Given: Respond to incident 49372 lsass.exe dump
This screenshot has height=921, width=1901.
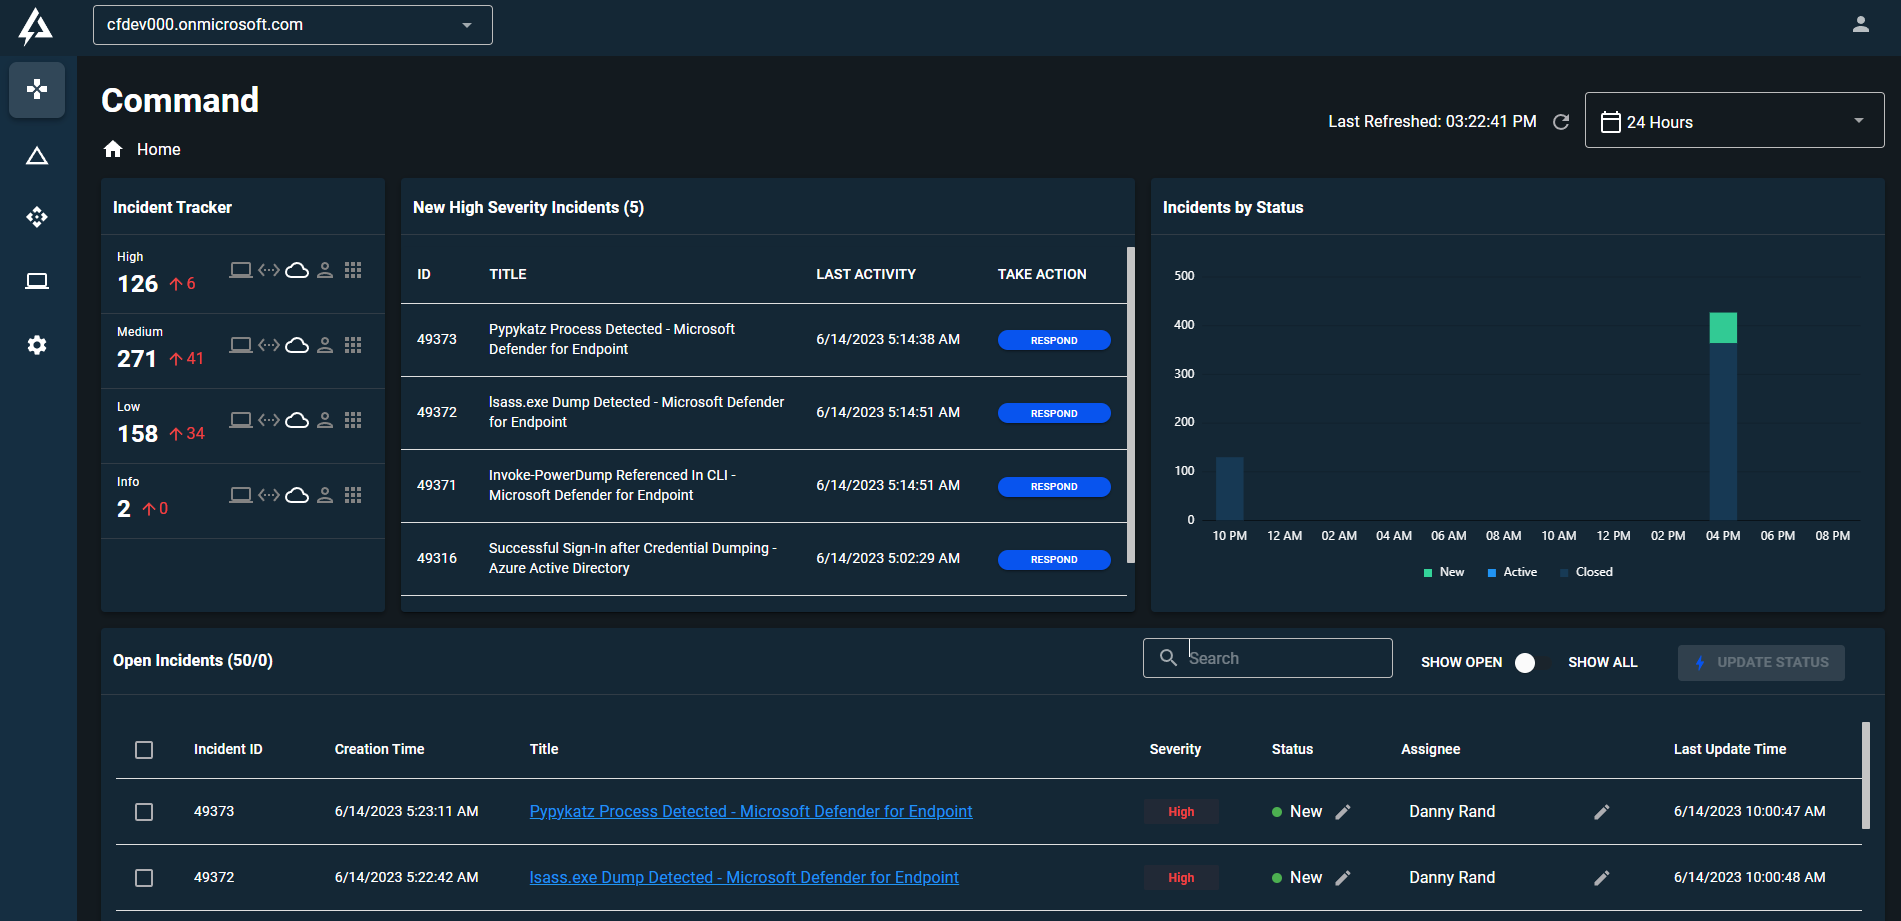Looking at the screenshot, I should coord(1054,413).
